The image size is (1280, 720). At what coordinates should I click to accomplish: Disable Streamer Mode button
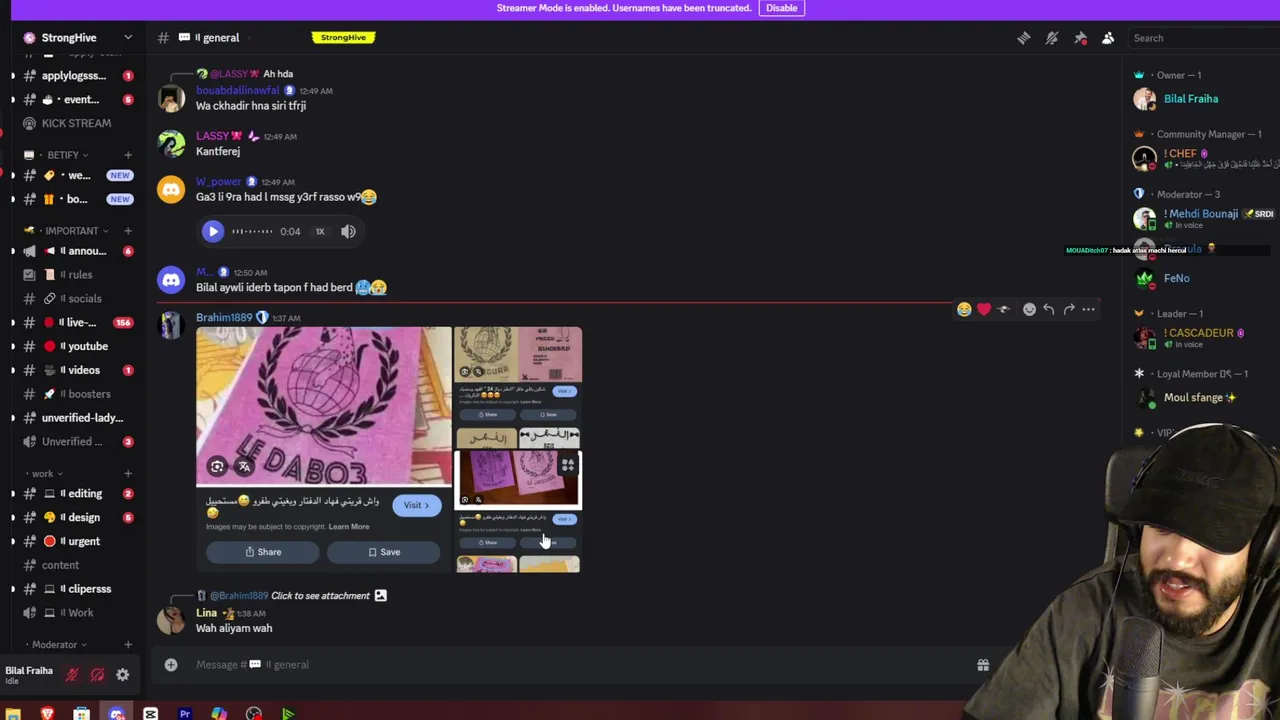(781, 8)
